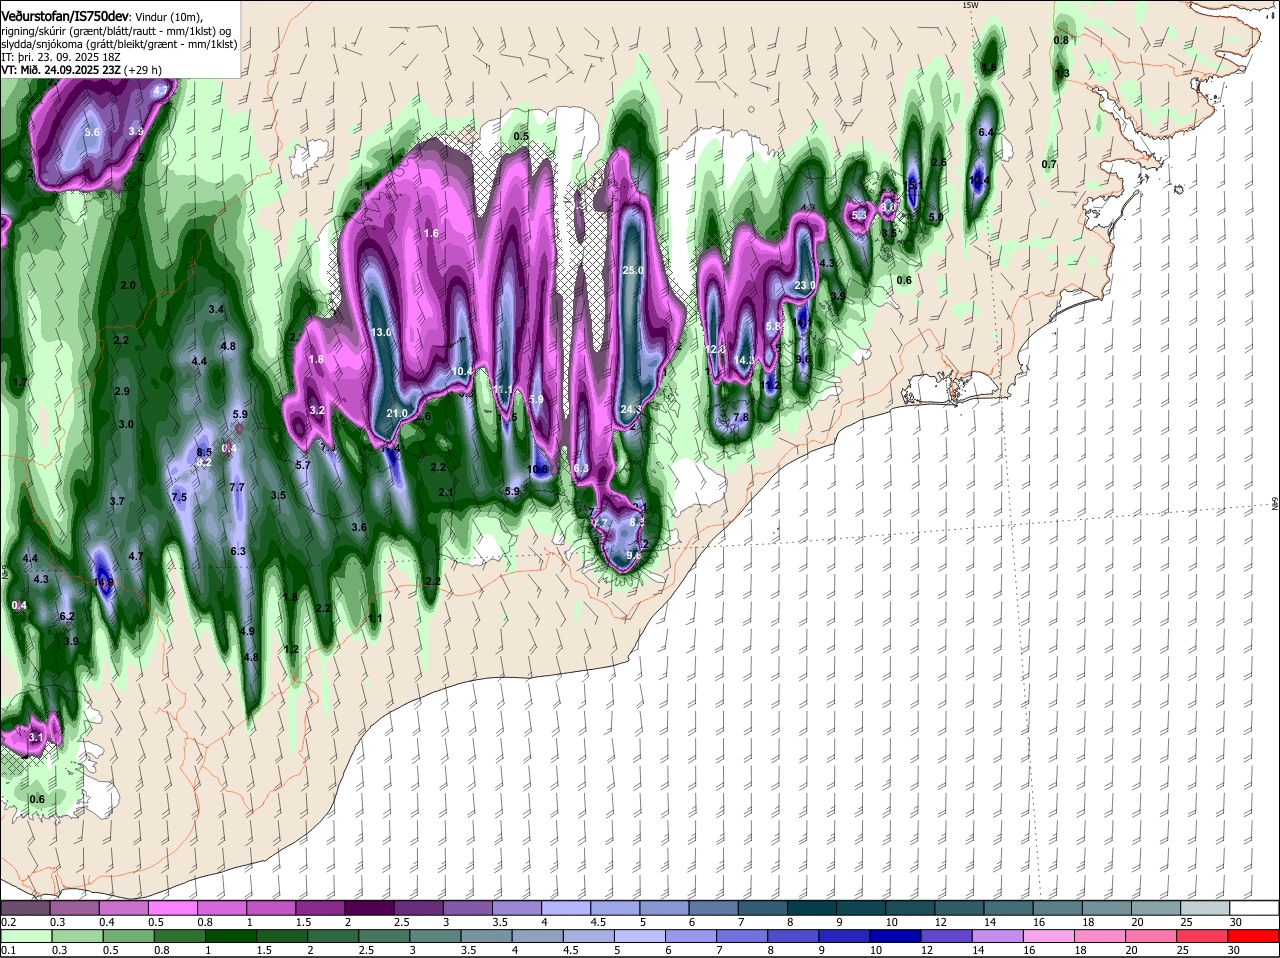Click the 6.3 value on the map

pyautogui.click(x=238, y=551)
